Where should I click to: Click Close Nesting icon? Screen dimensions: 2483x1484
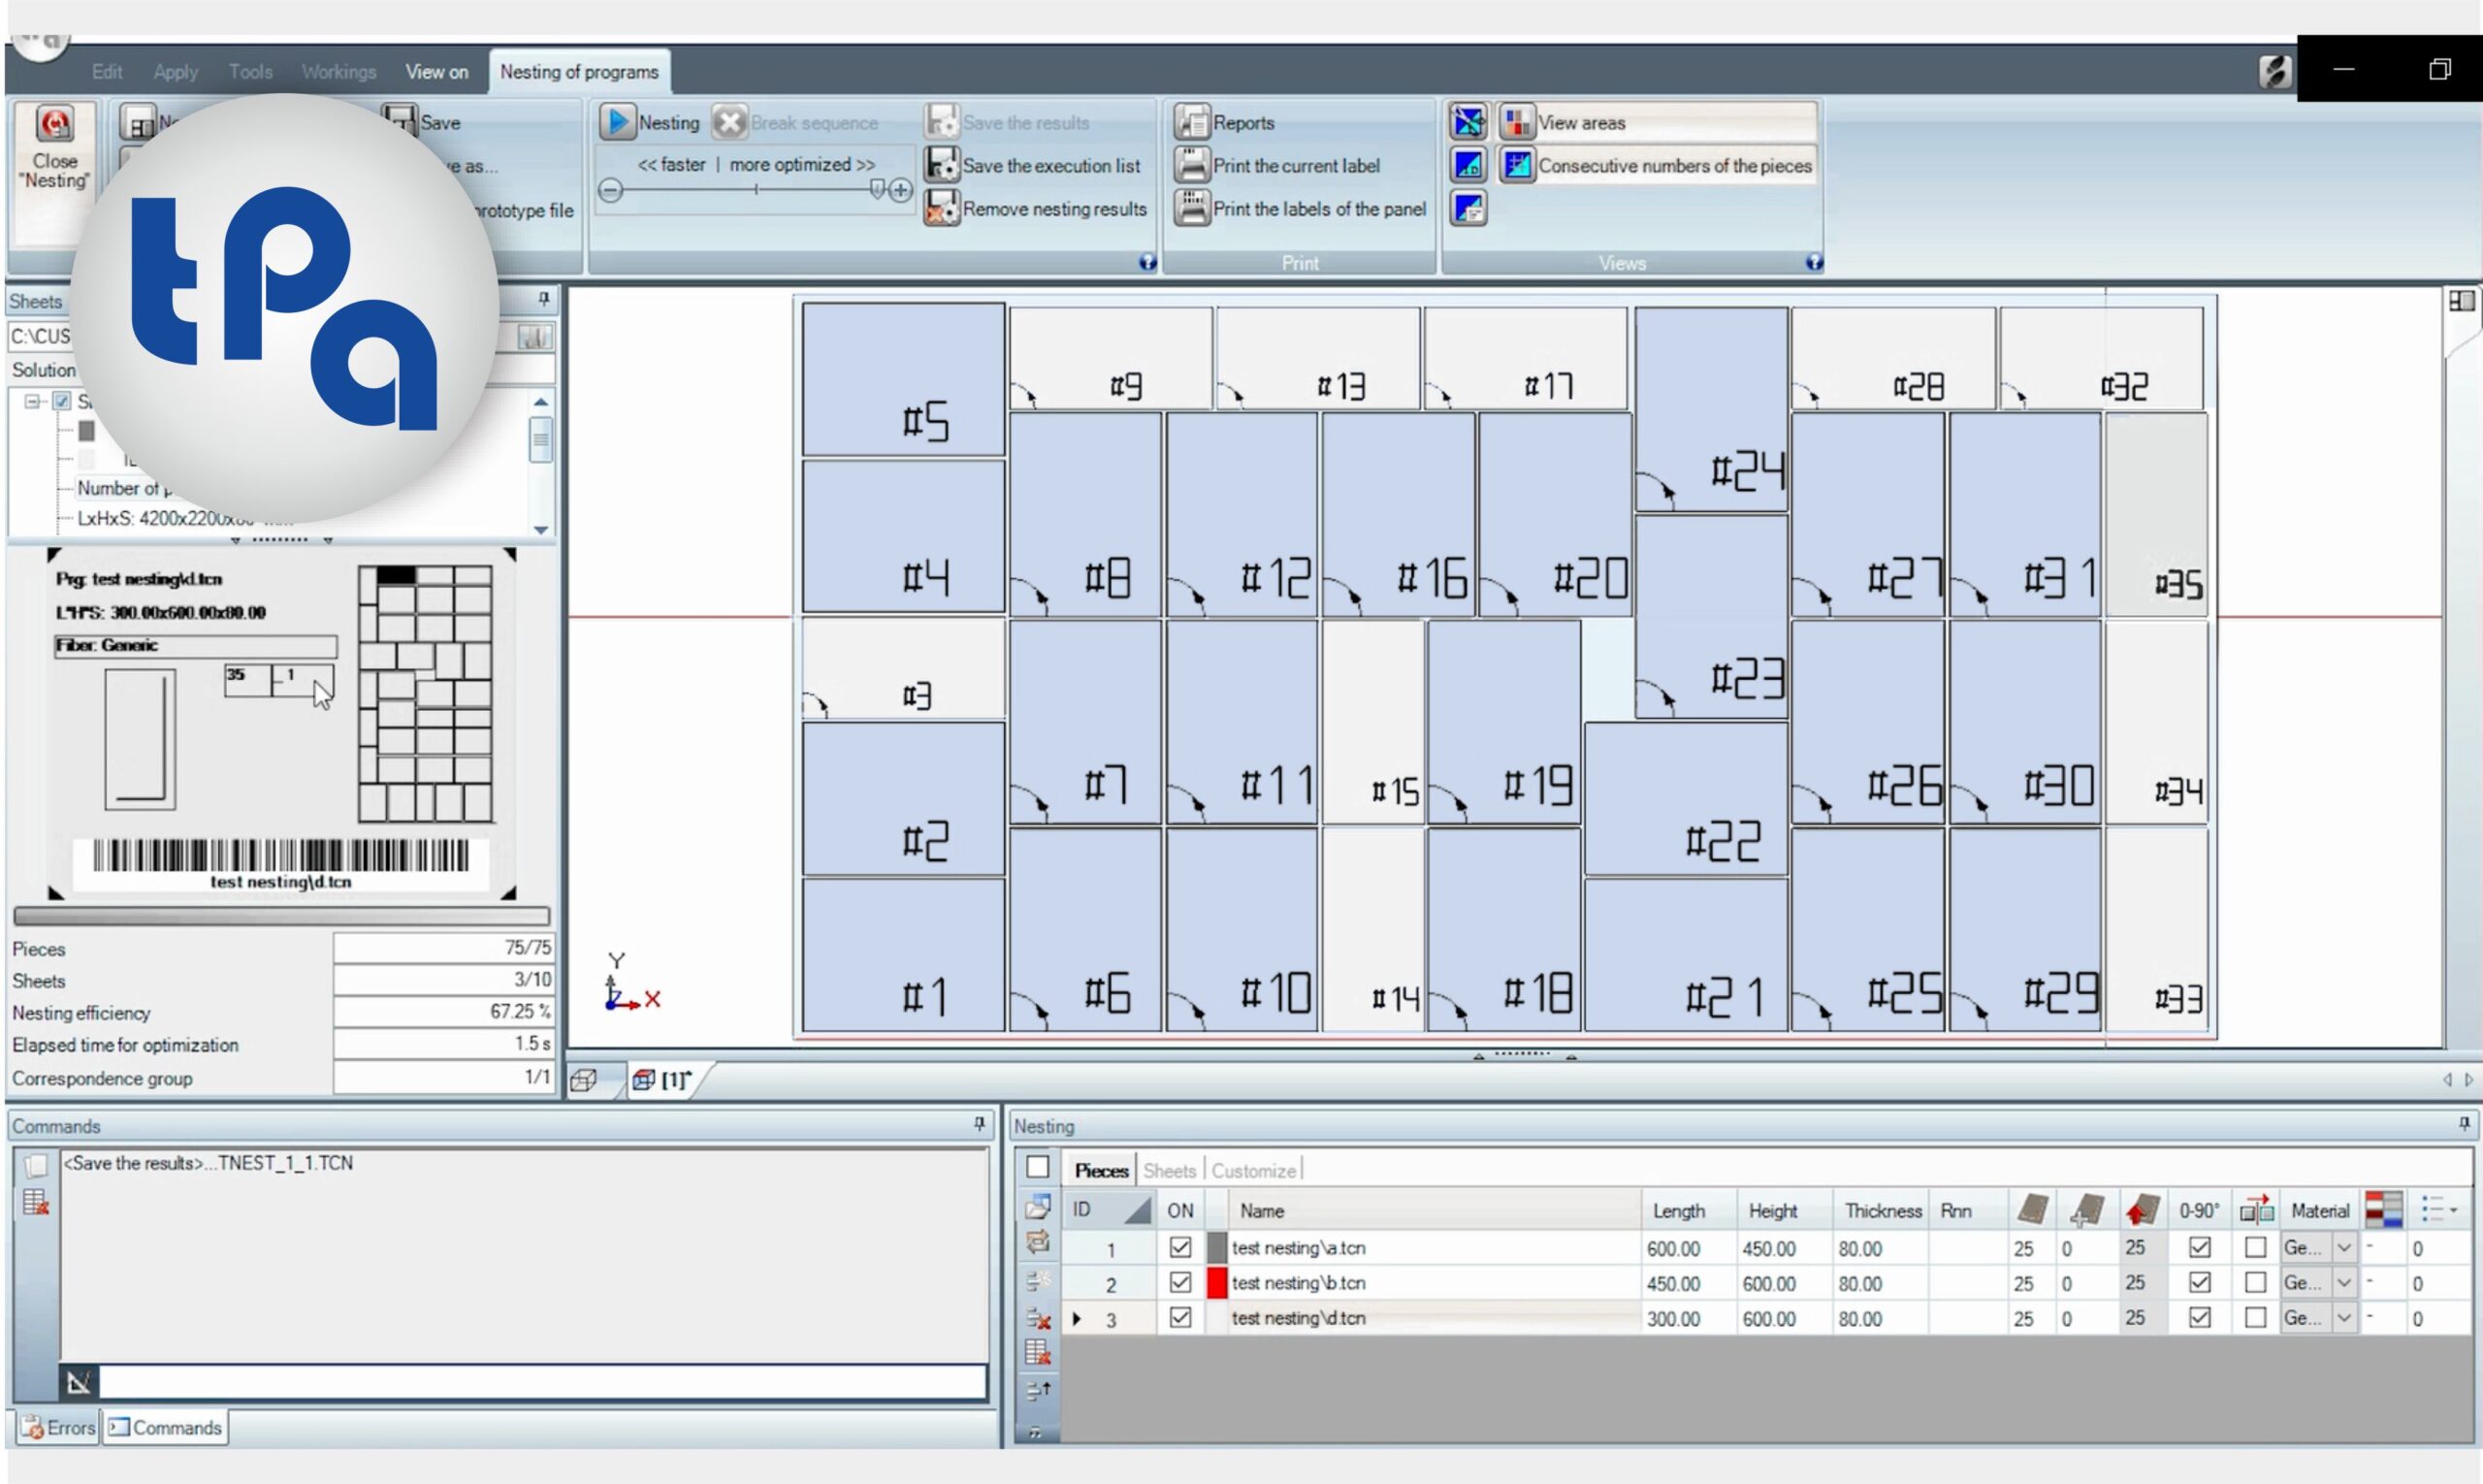pyautogui.click(x=54, y=125)
